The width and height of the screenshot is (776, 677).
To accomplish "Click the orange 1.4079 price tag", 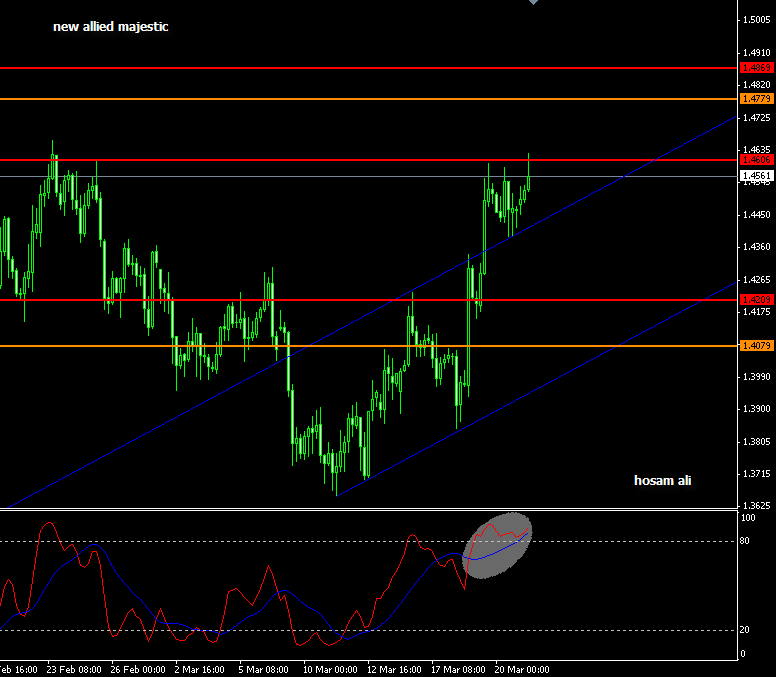I will click(x=755, y=346).
